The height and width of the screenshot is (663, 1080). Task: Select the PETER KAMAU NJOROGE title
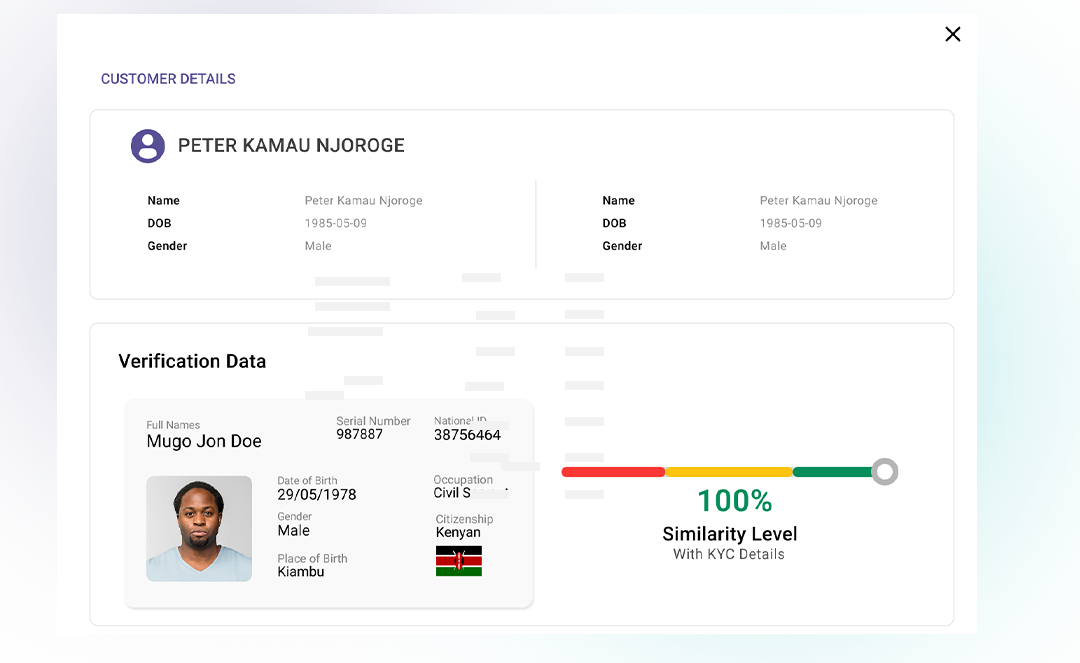click(291, 145)
